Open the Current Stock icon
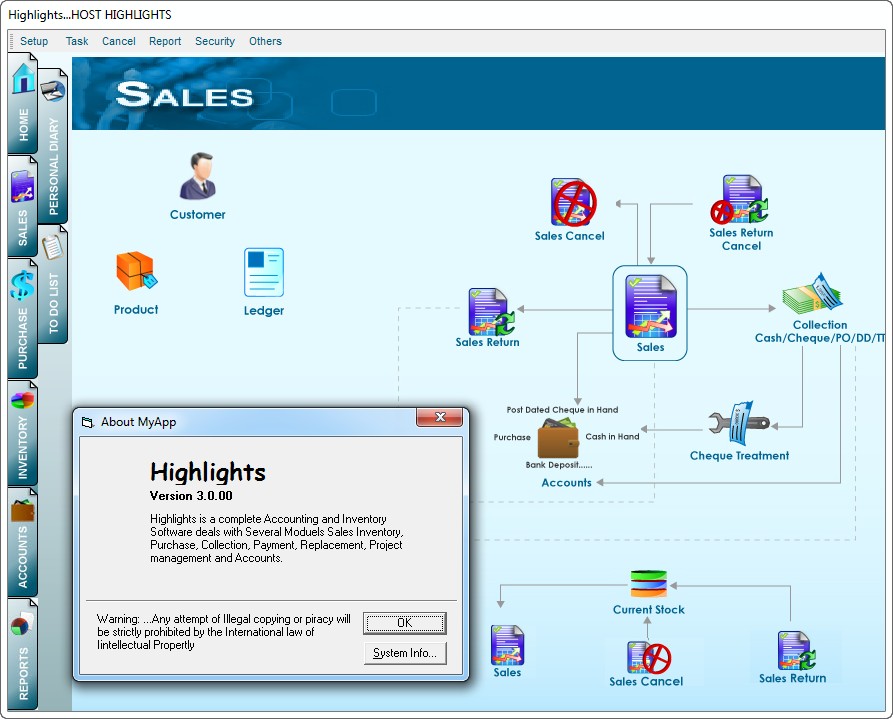This screenshot has height=719, width=893. pos(649,584)
